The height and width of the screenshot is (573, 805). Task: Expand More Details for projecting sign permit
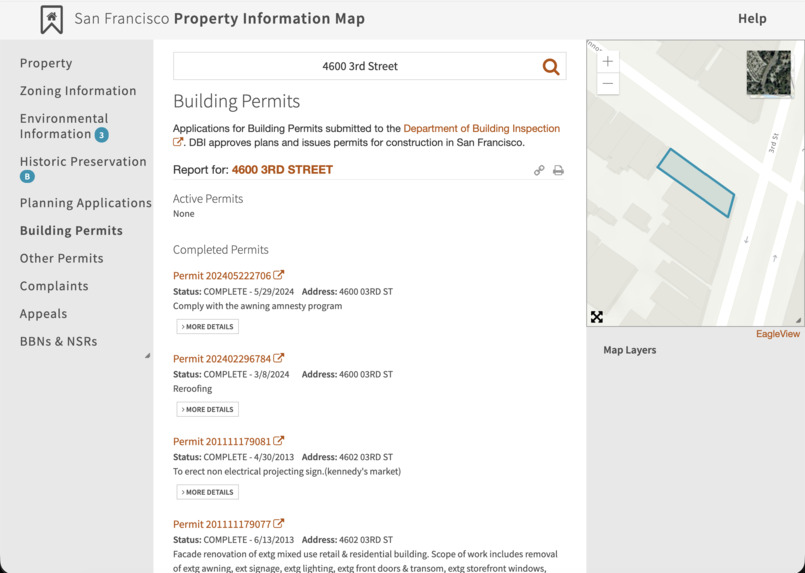click(x=207, y=492)
